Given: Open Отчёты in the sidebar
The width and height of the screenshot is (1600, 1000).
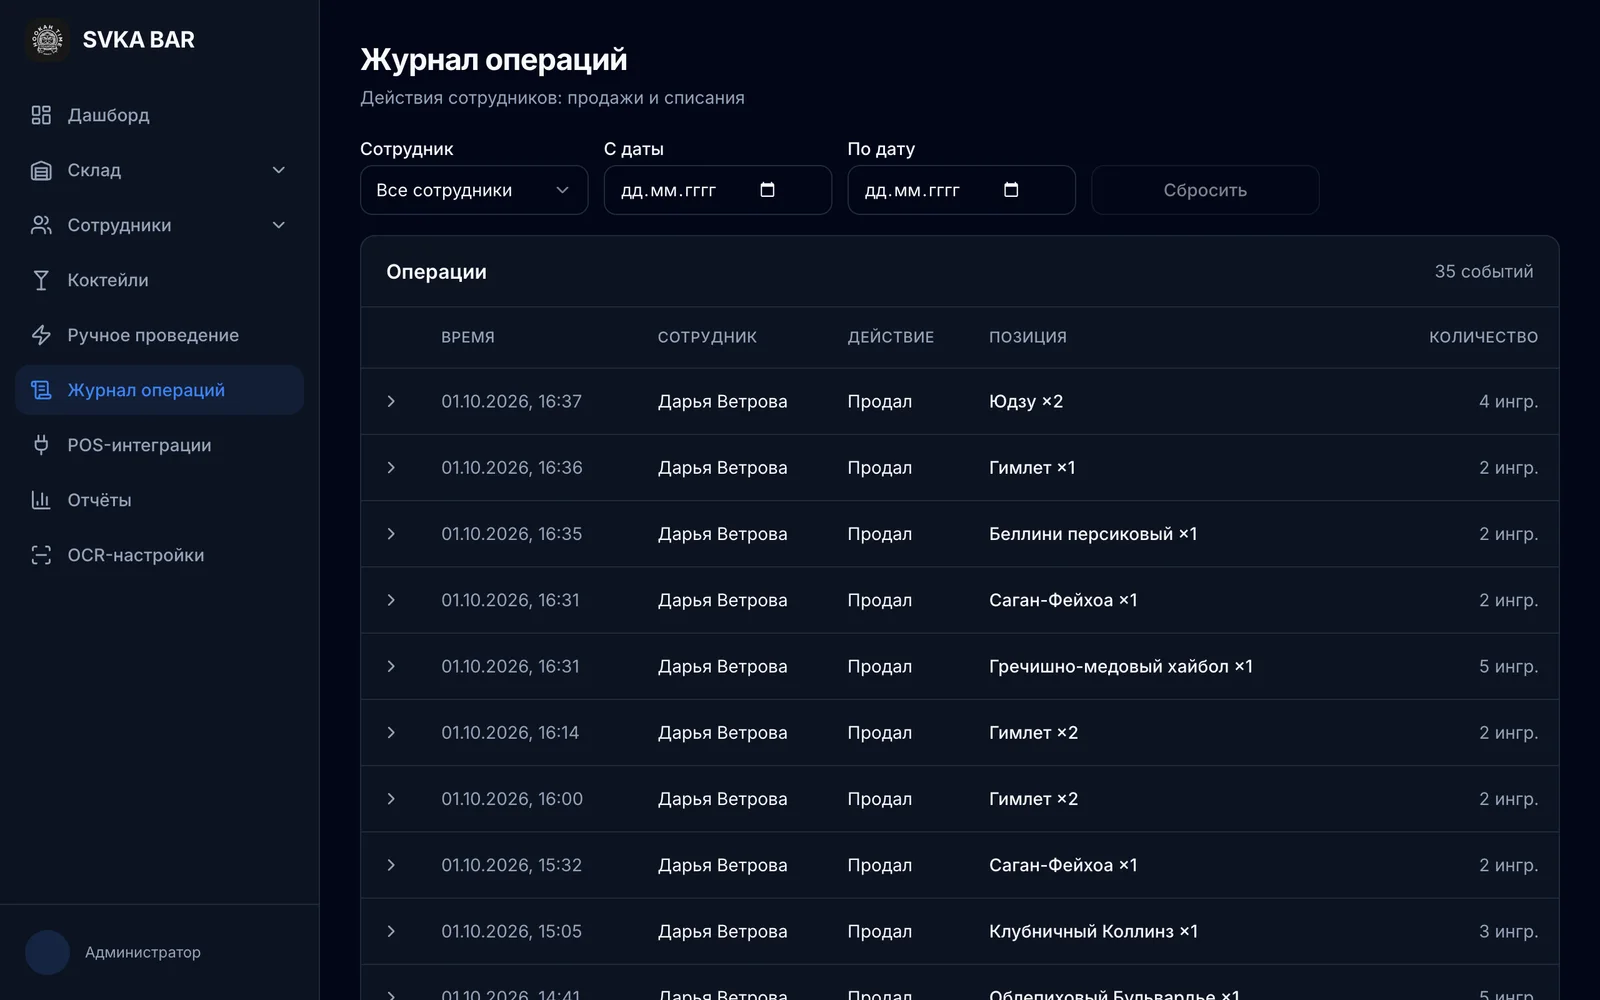Looking at the screenshot, I should [159, 500].
